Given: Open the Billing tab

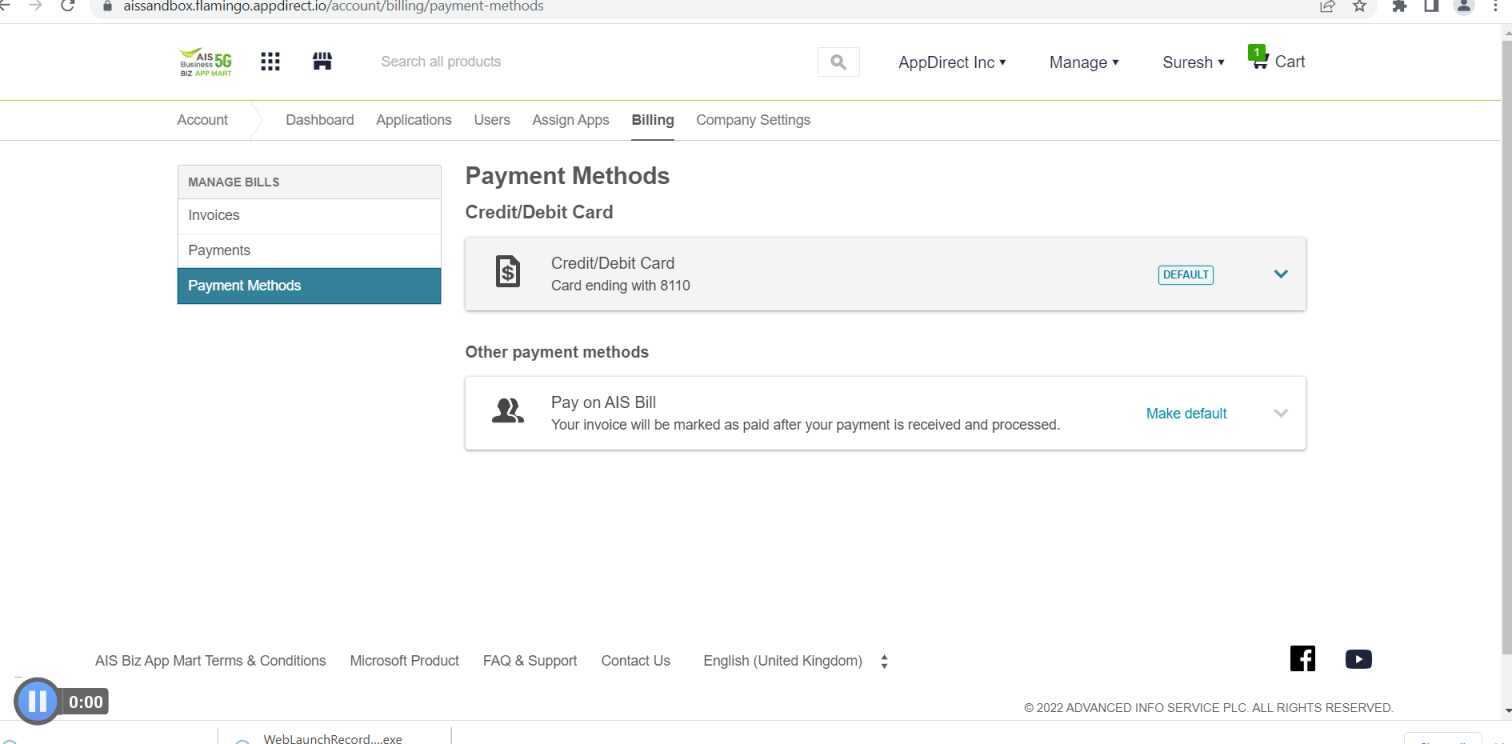Looking at the screenshot, I should (x=652, y=119).
